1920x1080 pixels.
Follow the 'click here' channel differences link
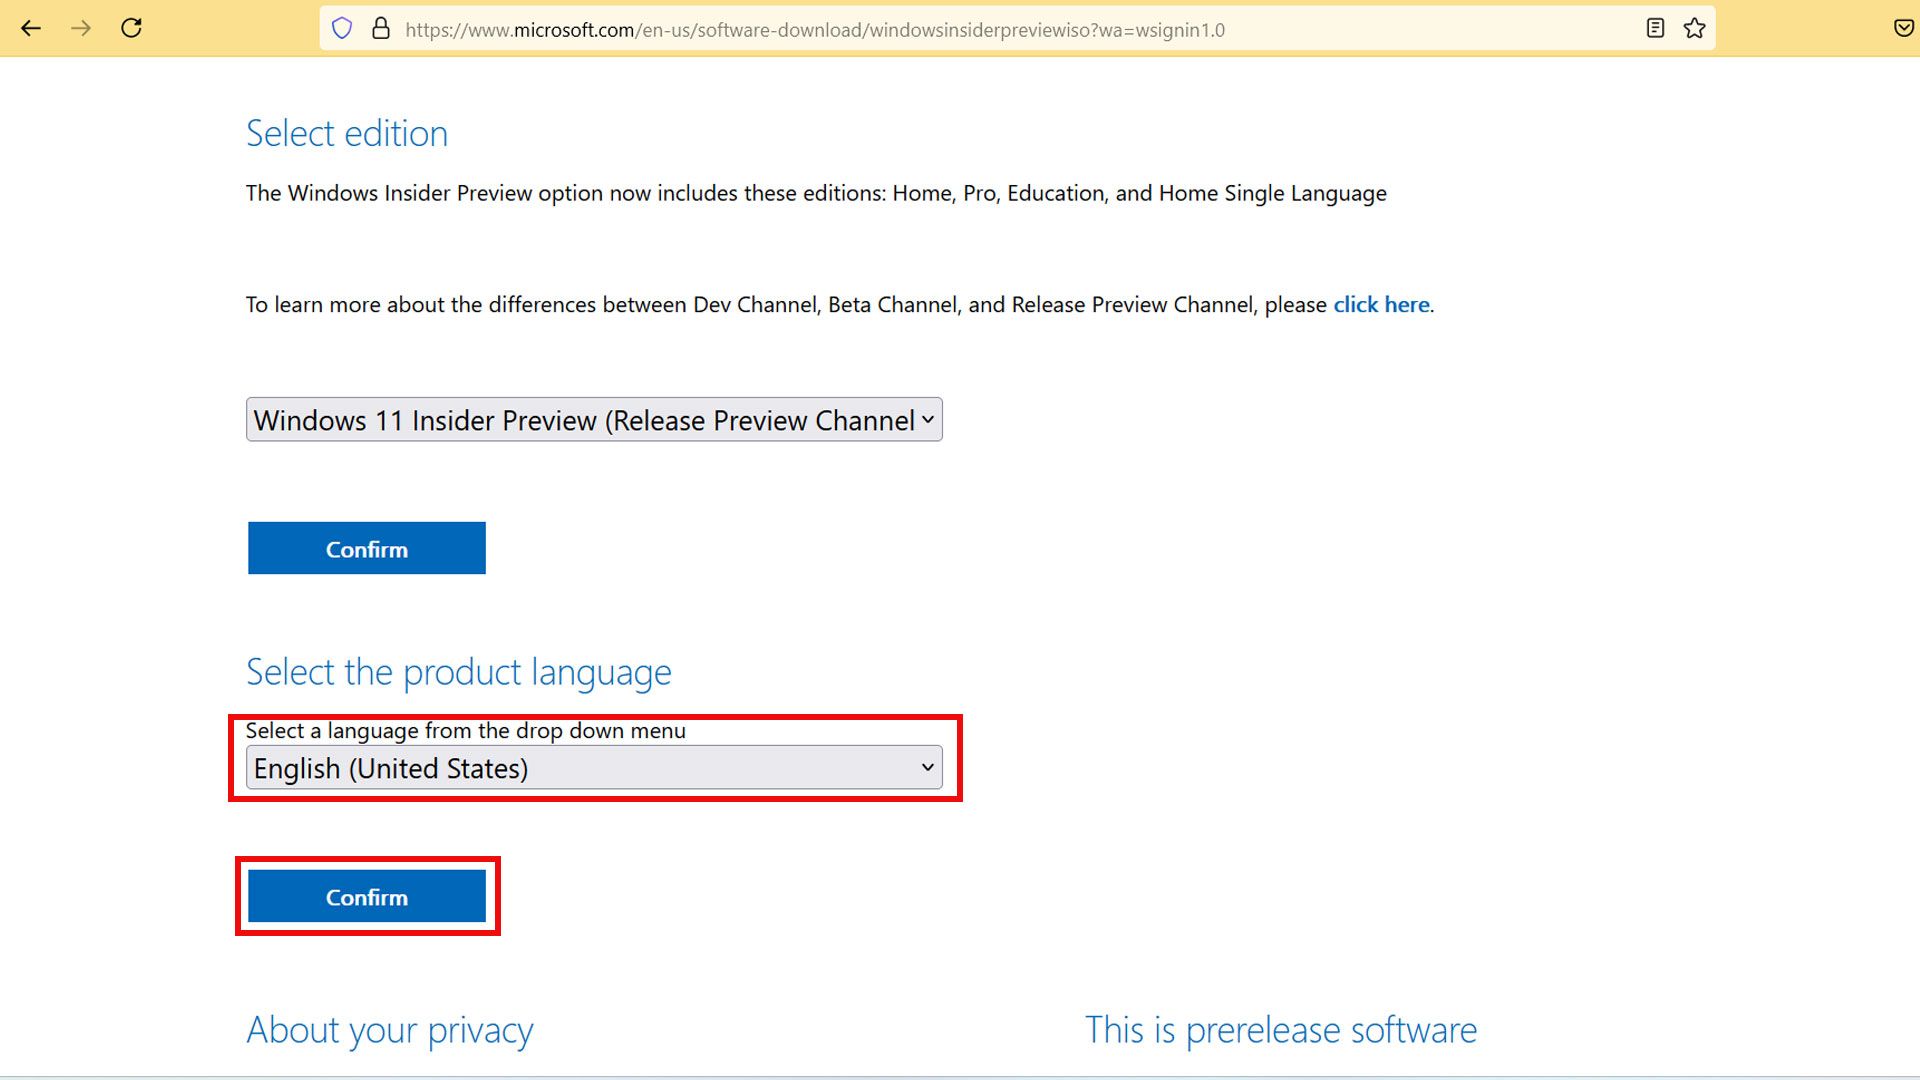click(1381, 305)
